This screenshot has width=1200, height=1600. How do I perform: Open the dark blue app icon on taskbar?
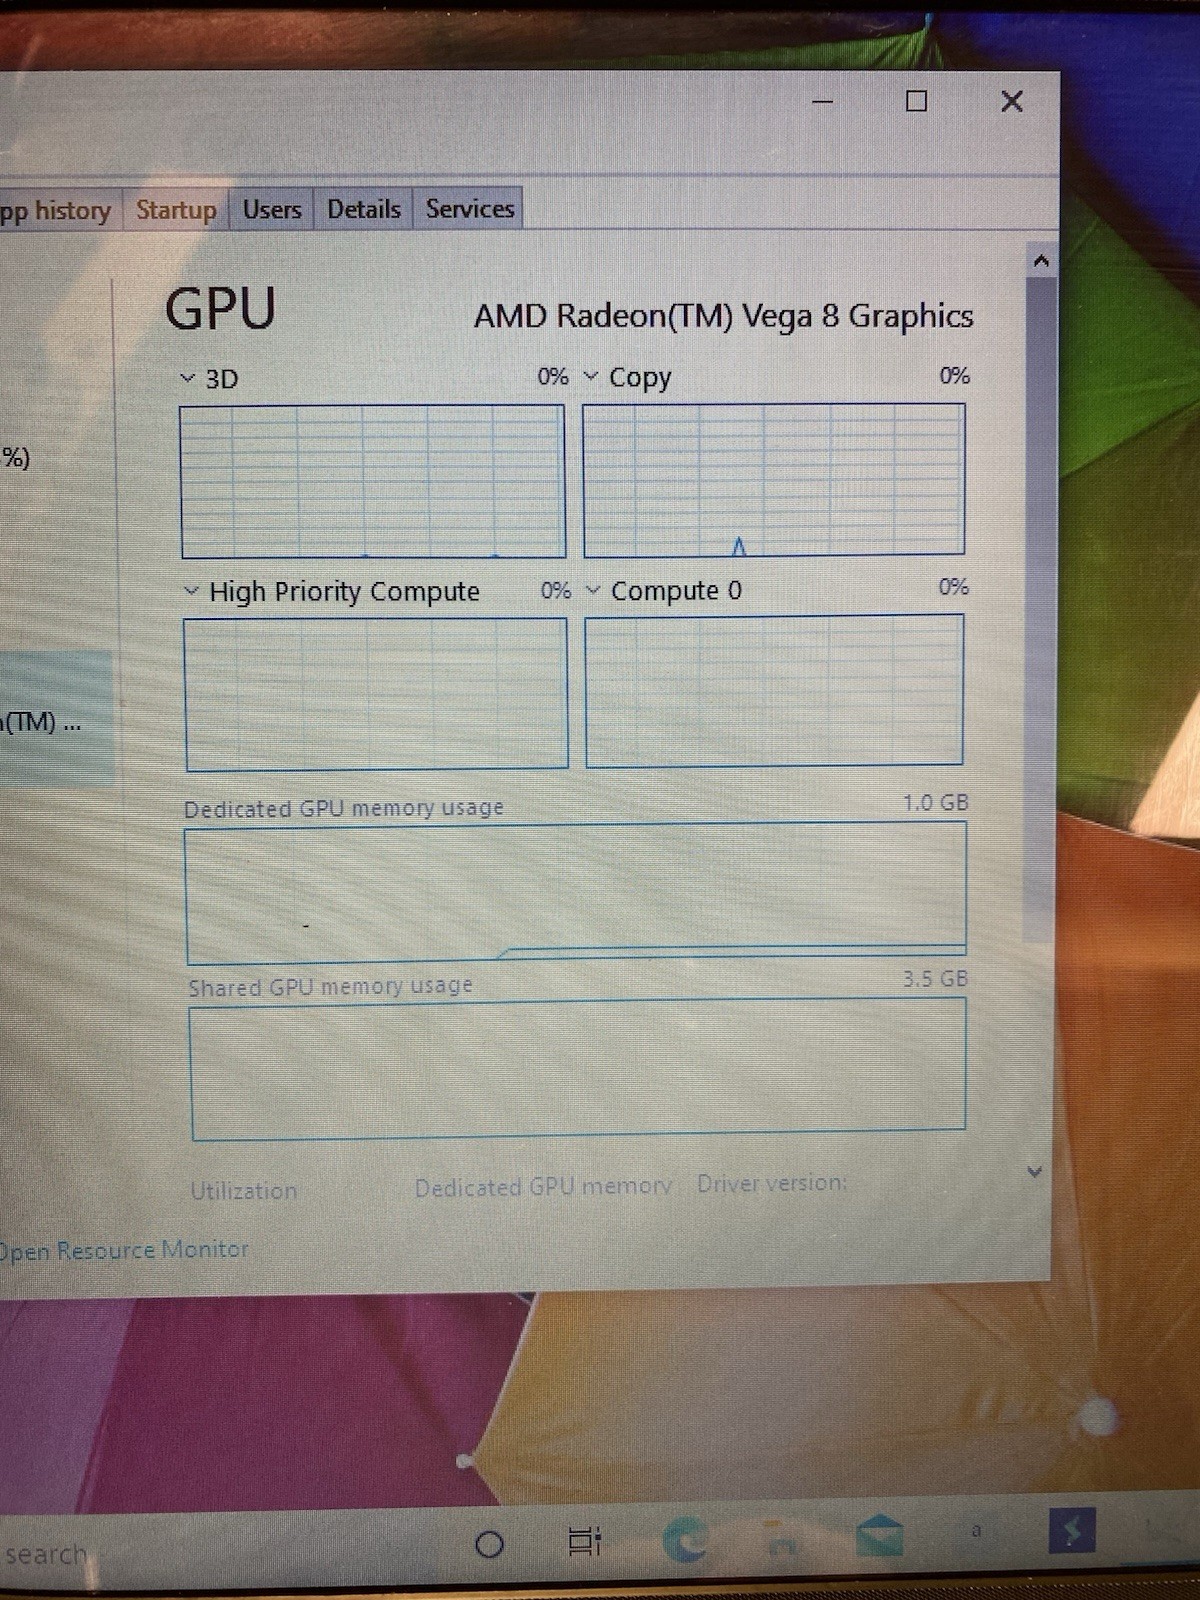1072,1530
